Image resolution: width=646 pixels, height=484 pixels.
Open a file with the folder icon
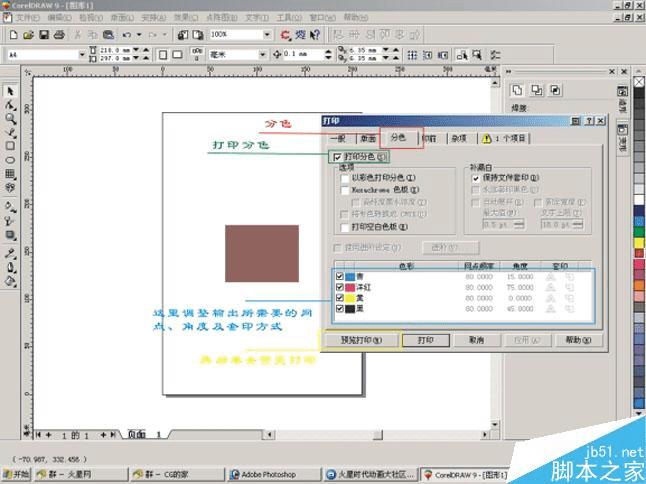click(28, 35)
